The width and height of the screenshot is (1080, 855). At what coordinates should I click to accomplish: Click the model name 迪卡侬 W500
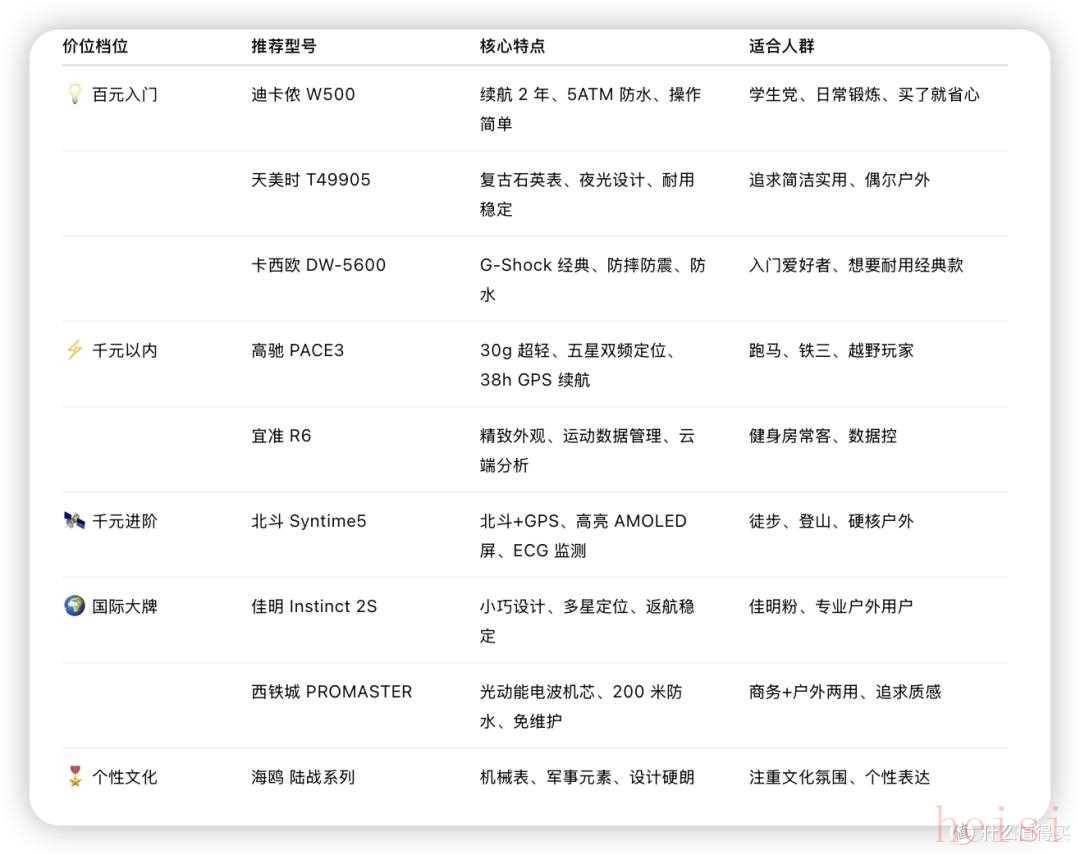[x=303, y=94]
